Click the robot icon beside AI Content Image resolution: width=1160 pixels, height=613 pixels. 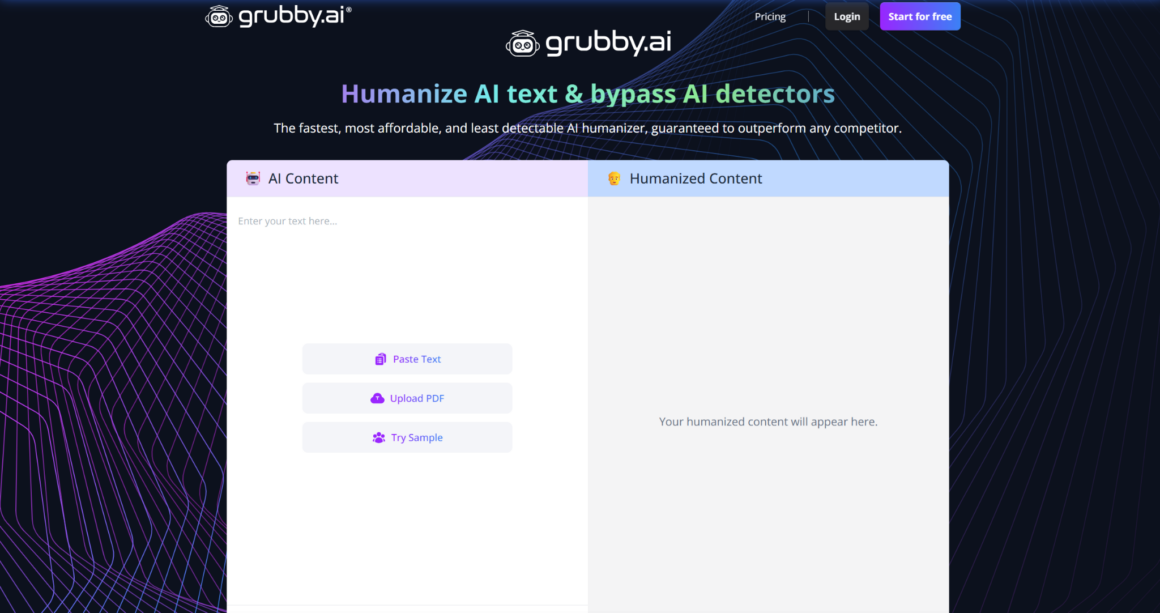click(x=253, y=178)
